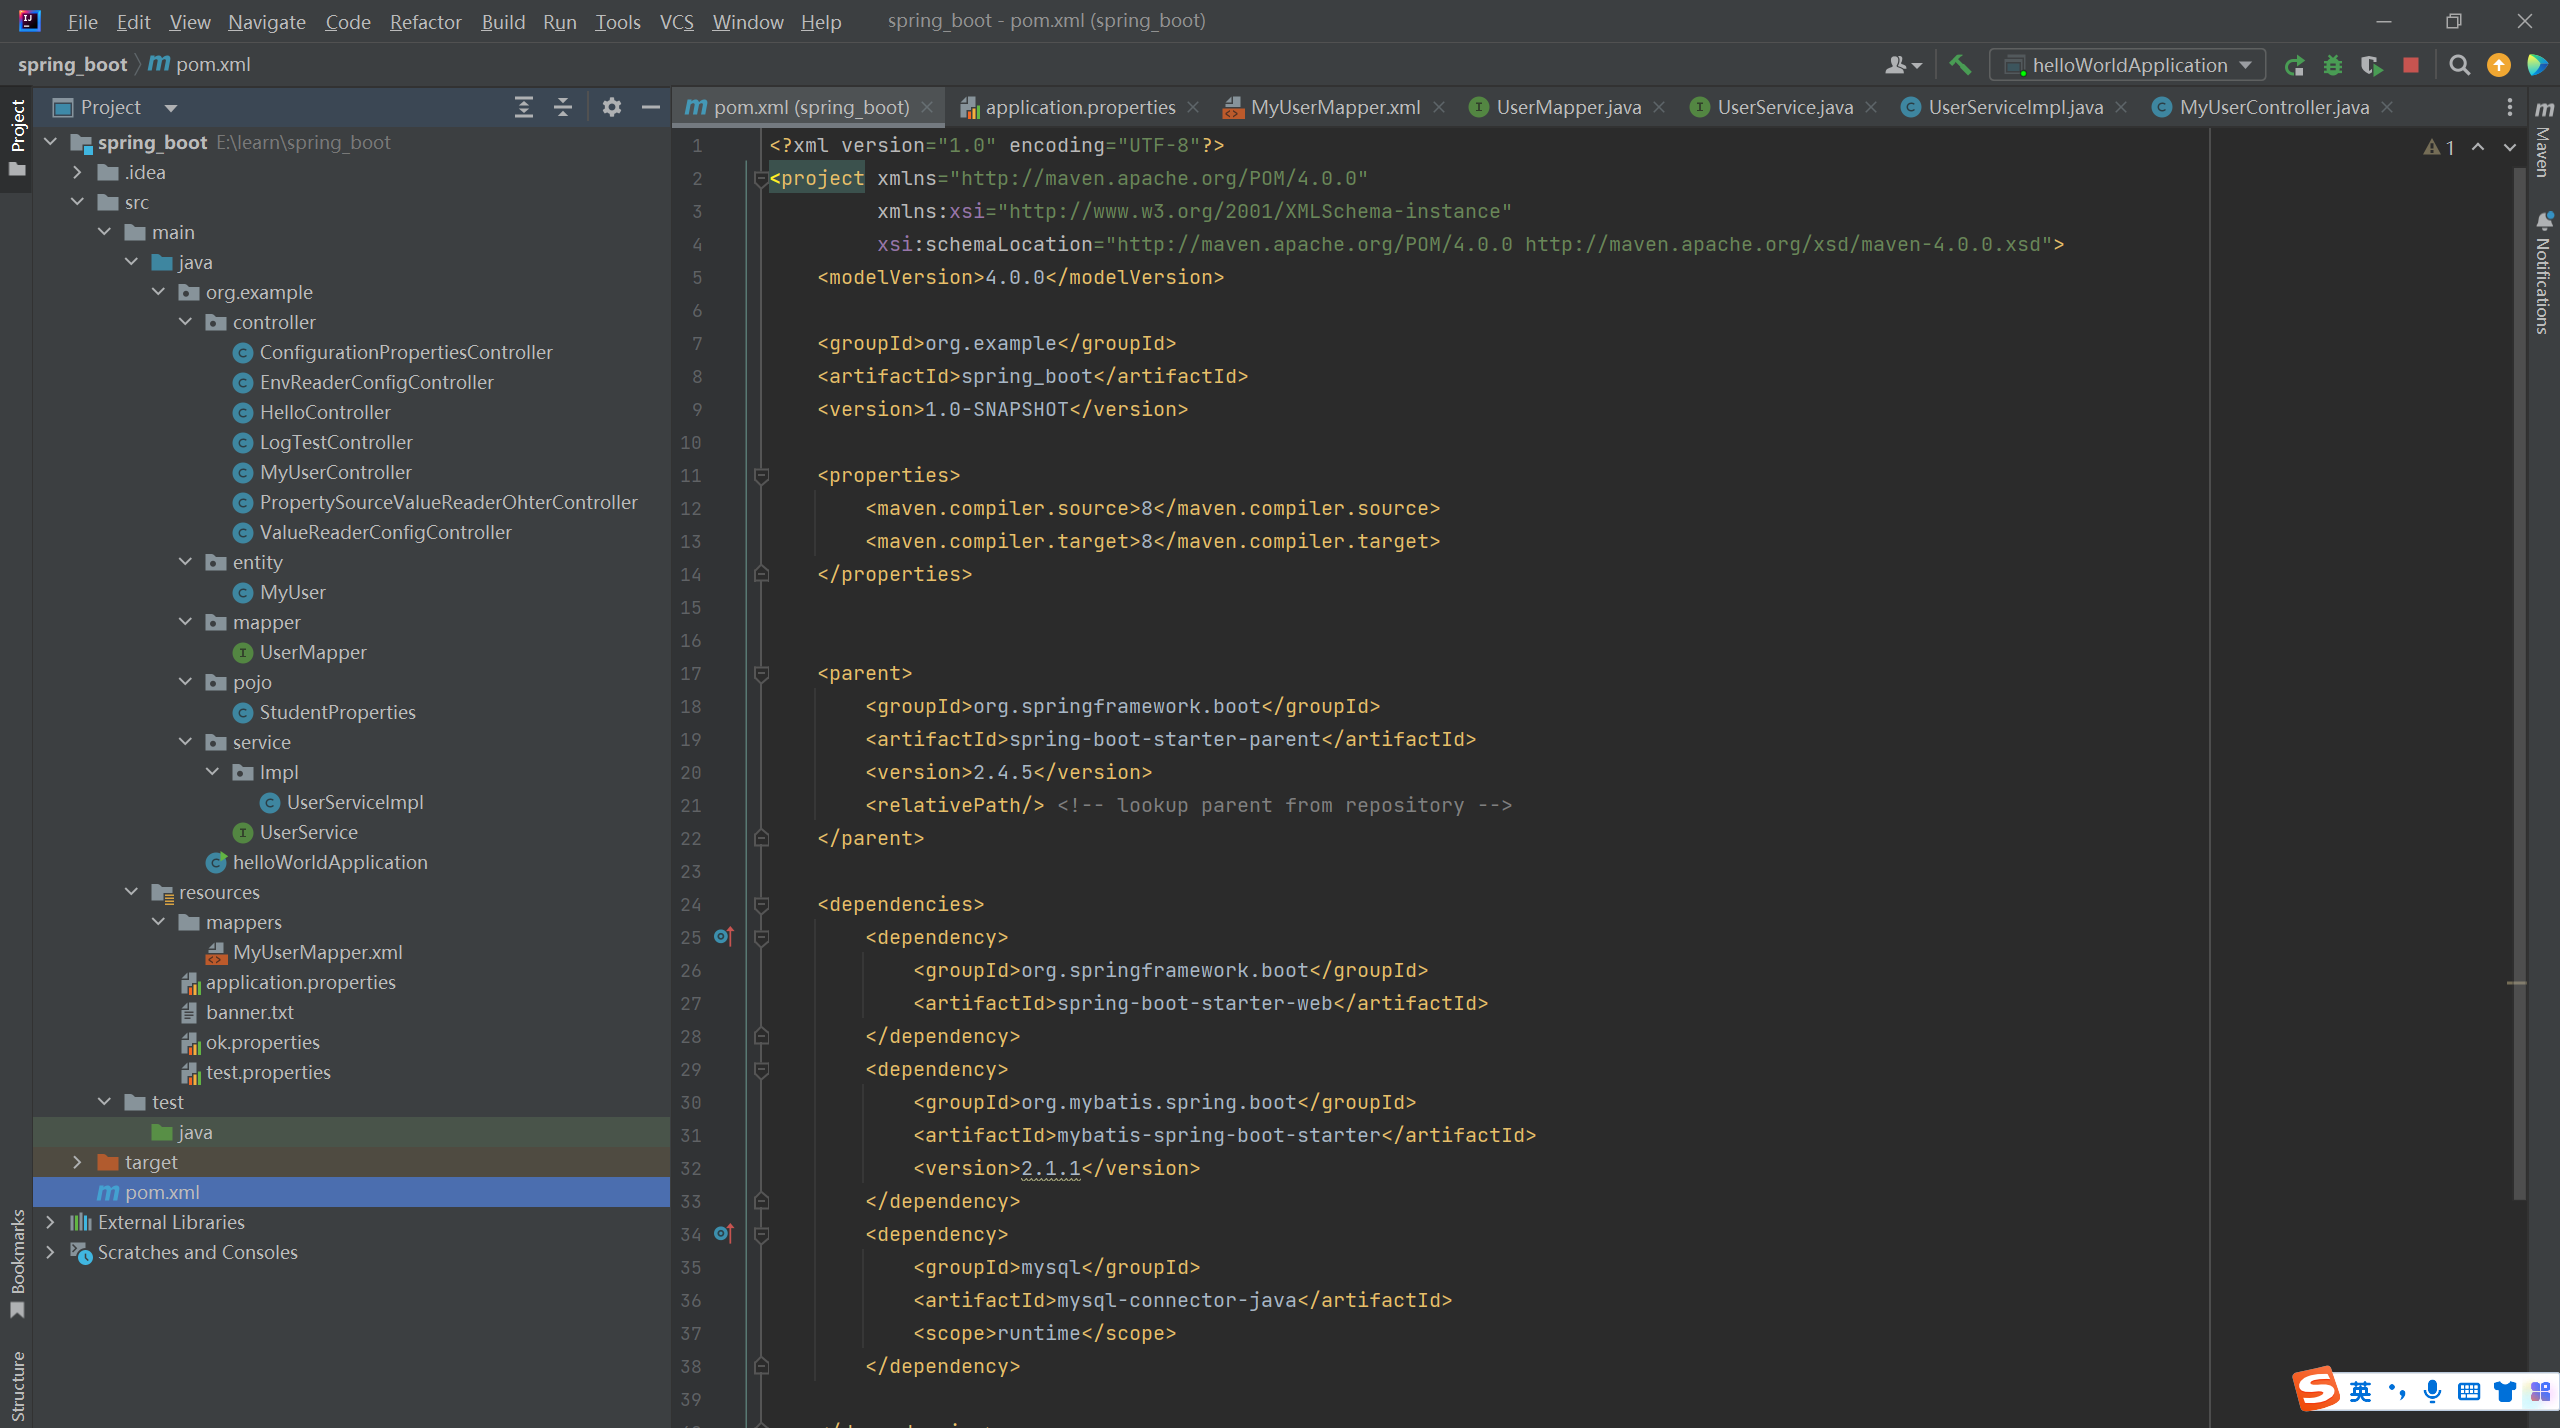Collapse all nodes in the Project tree
Screen dimensions: 2560x1428
[x=563, y=107]
